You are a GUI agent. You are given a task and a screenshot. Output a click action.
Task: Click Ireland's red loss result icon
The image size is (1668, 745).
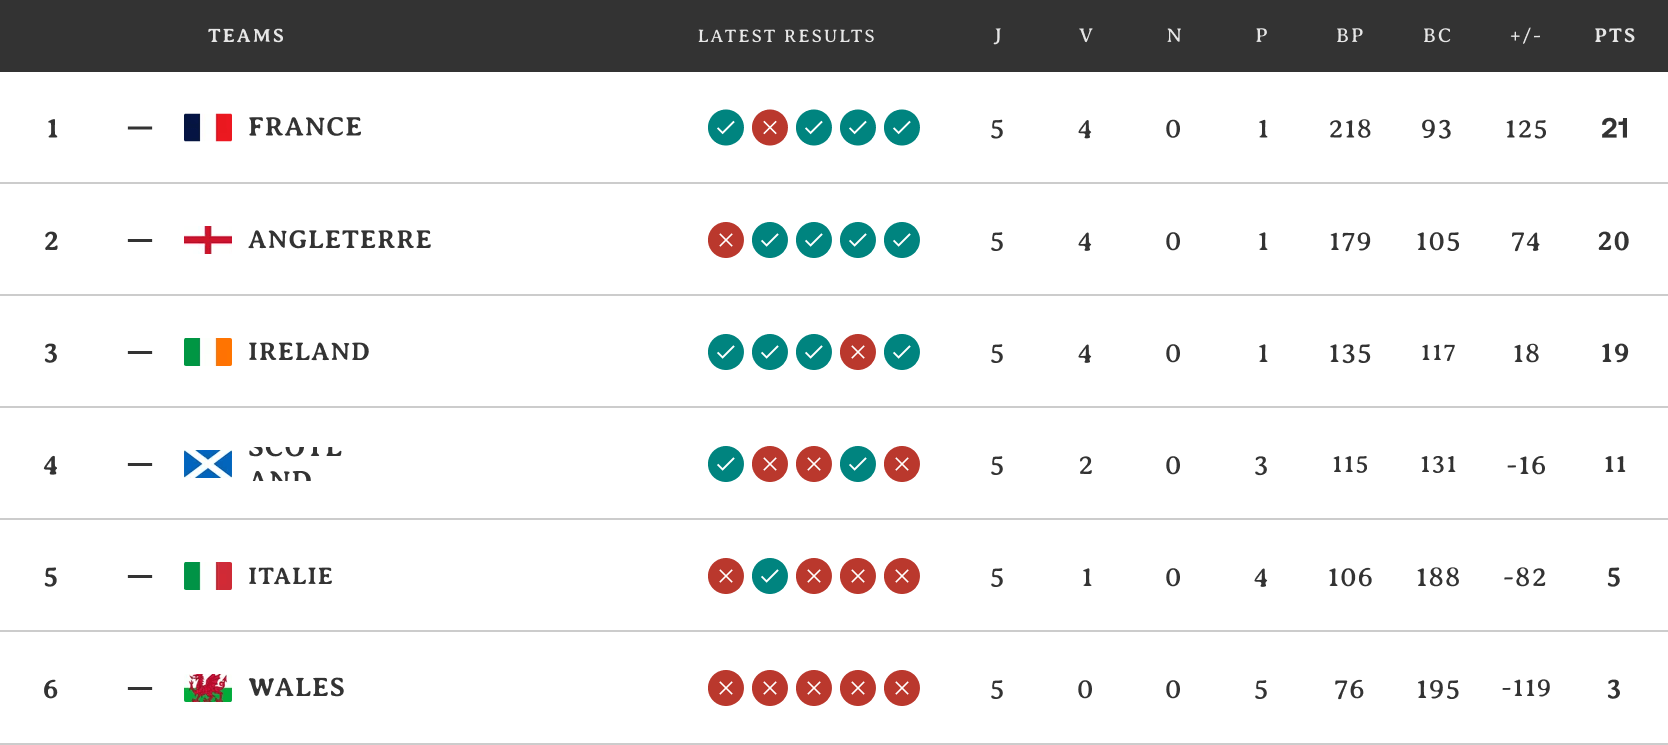coord(858,352)
